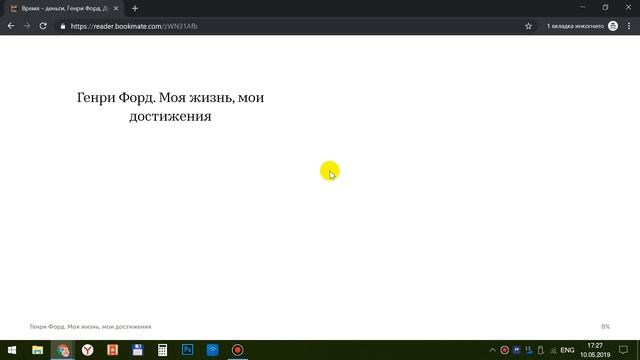Minimize the Chrome window

tap(582, 7)
